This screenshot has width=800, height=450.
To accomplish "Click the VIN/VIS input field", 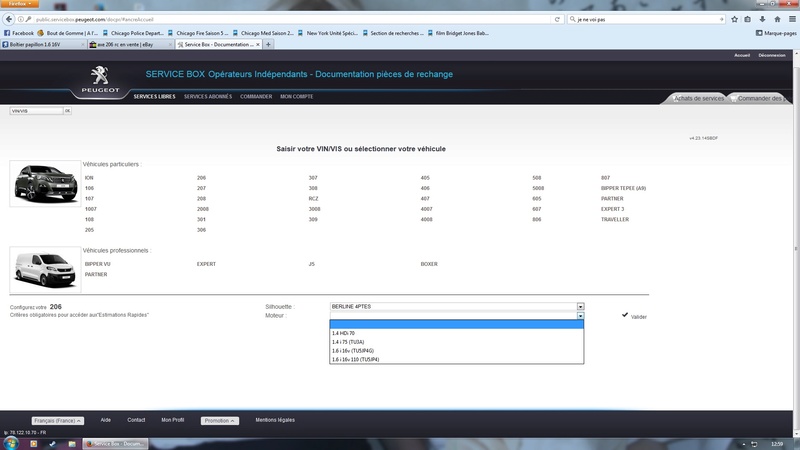I will pyautogui.click(x=36, y=111).
